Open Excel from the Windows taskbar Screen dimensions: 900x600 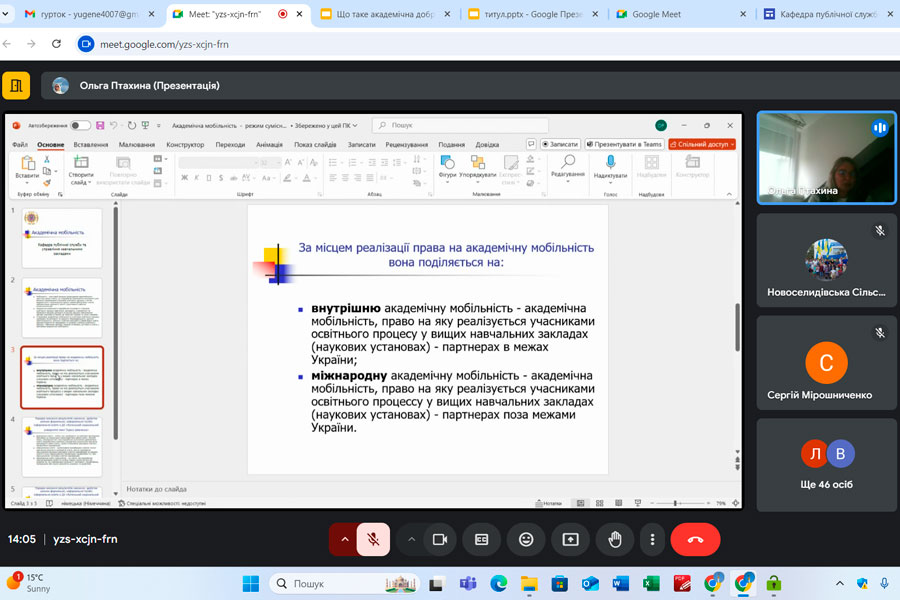pyautogui.click(x=651, y=583)
